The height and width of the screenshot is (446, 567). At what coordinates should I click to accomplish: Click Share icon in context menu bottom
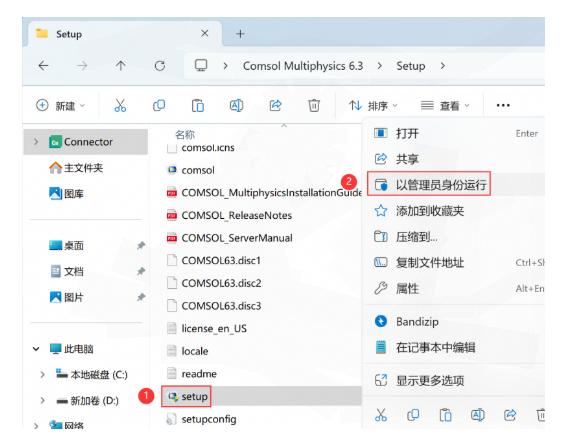510,415
